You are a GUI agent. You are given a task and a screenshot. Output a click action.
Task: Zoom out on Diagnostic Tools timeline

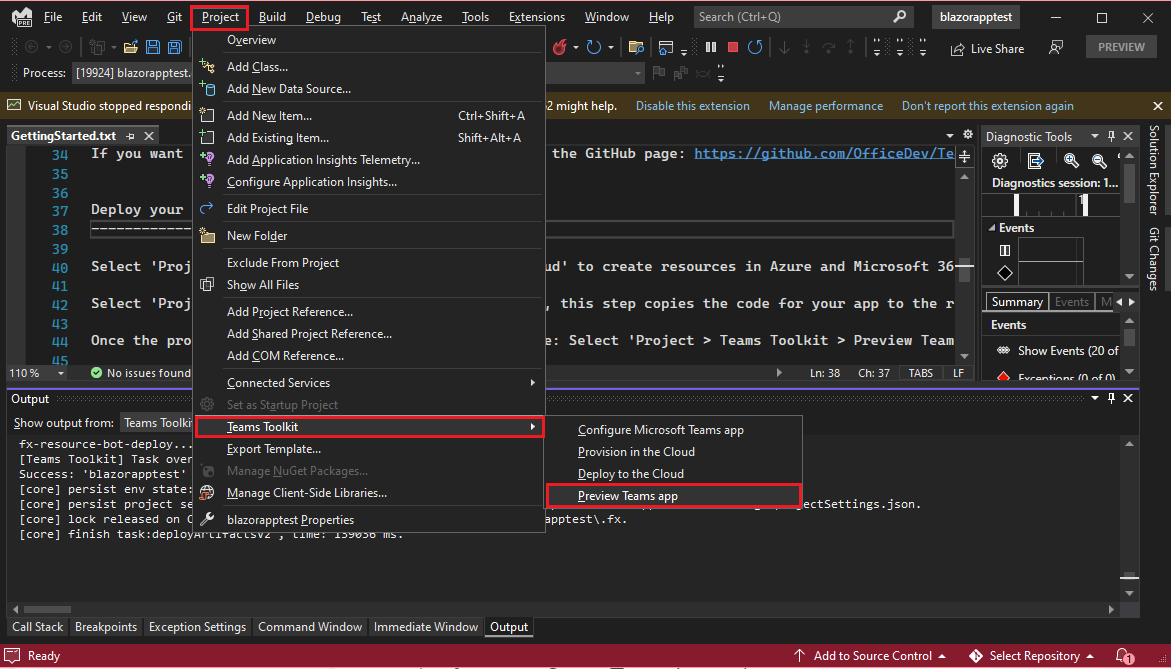tap(1099, 161)
